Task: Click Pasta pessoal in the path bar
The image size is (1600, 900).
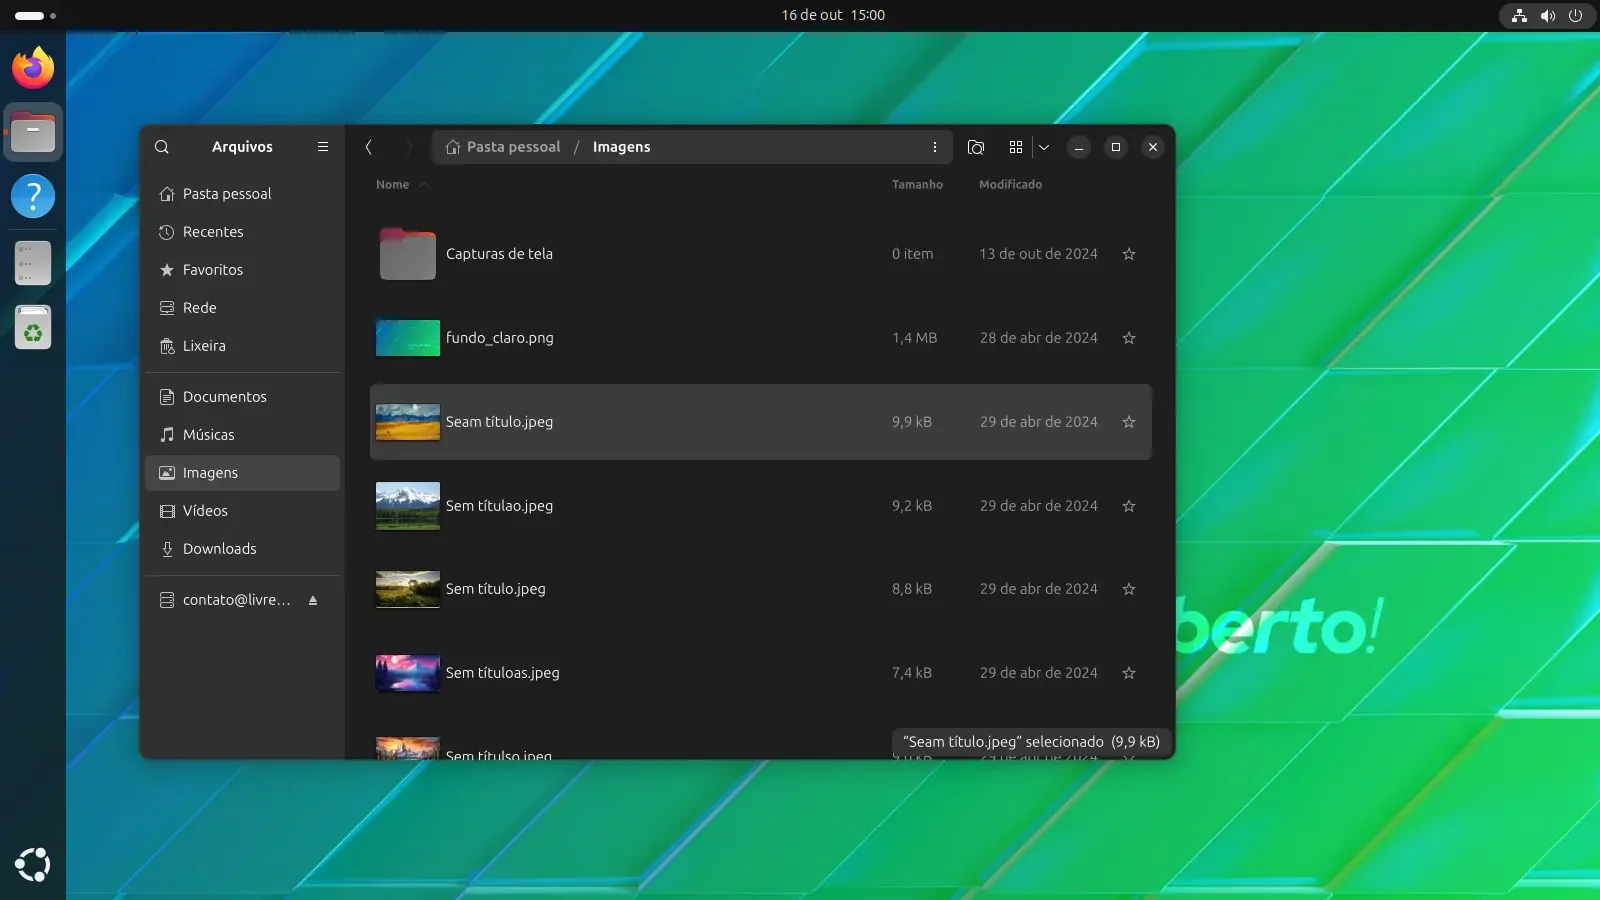Action: coord(503,147)
